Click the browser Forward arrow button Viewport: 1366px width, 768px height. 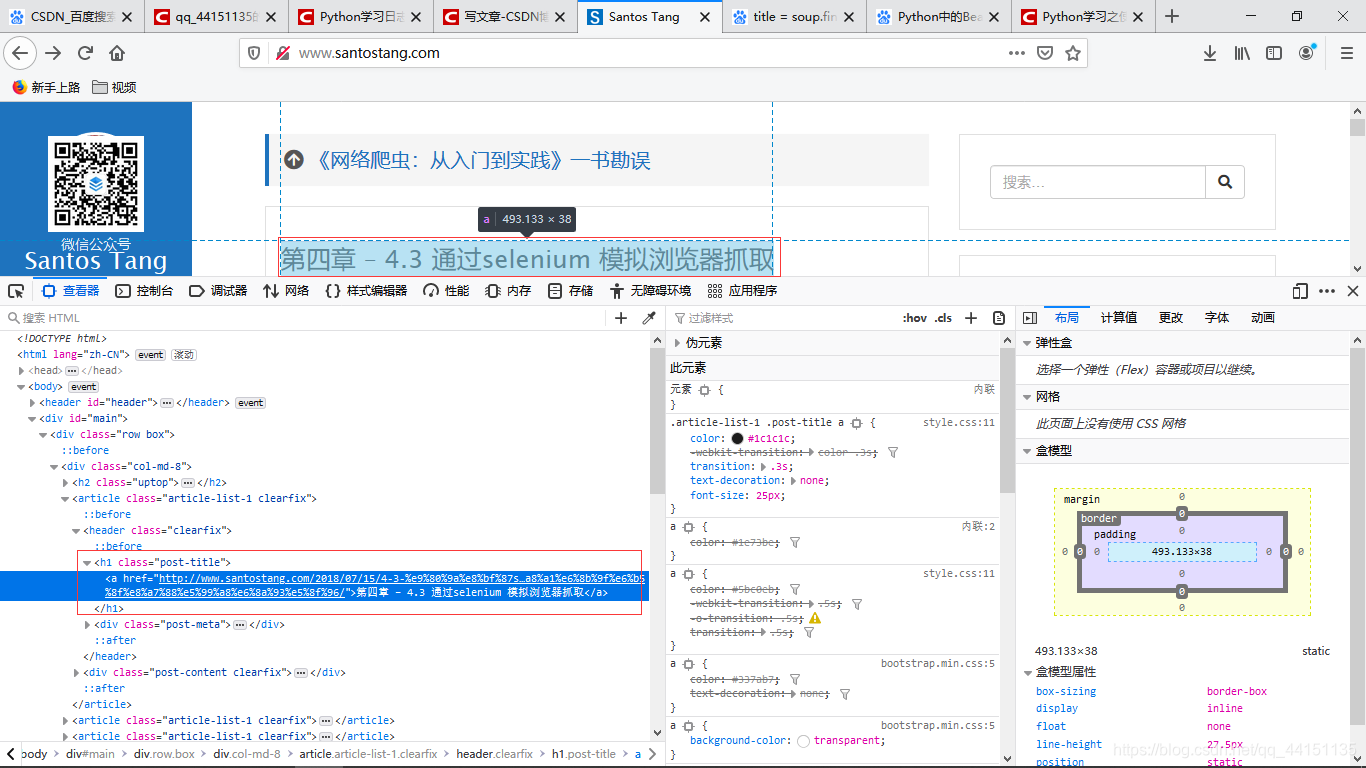[53, 53]
